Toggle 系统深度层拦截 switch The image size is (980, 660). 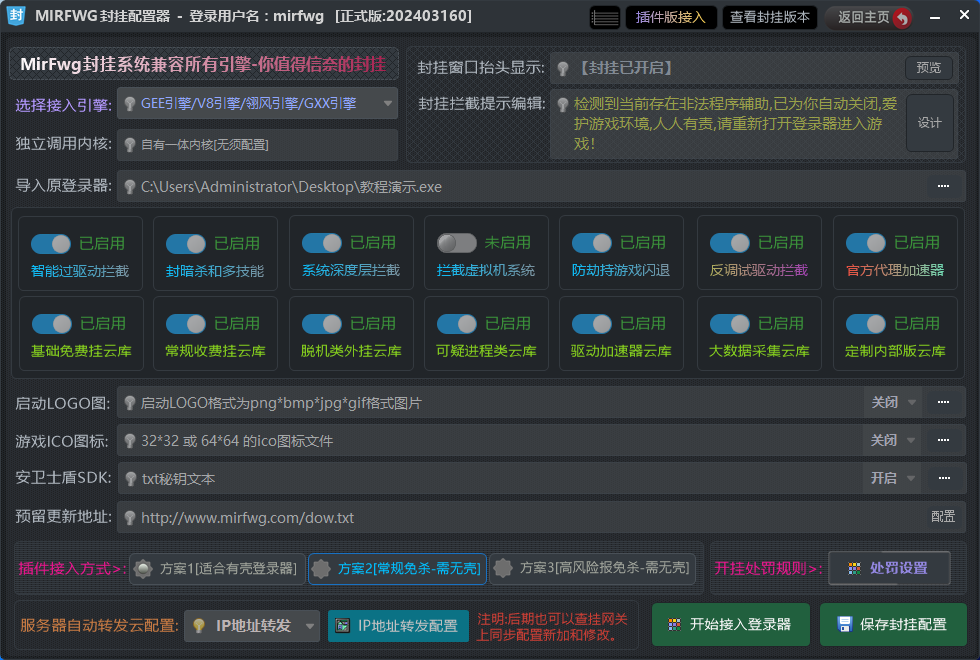[322, 243]
